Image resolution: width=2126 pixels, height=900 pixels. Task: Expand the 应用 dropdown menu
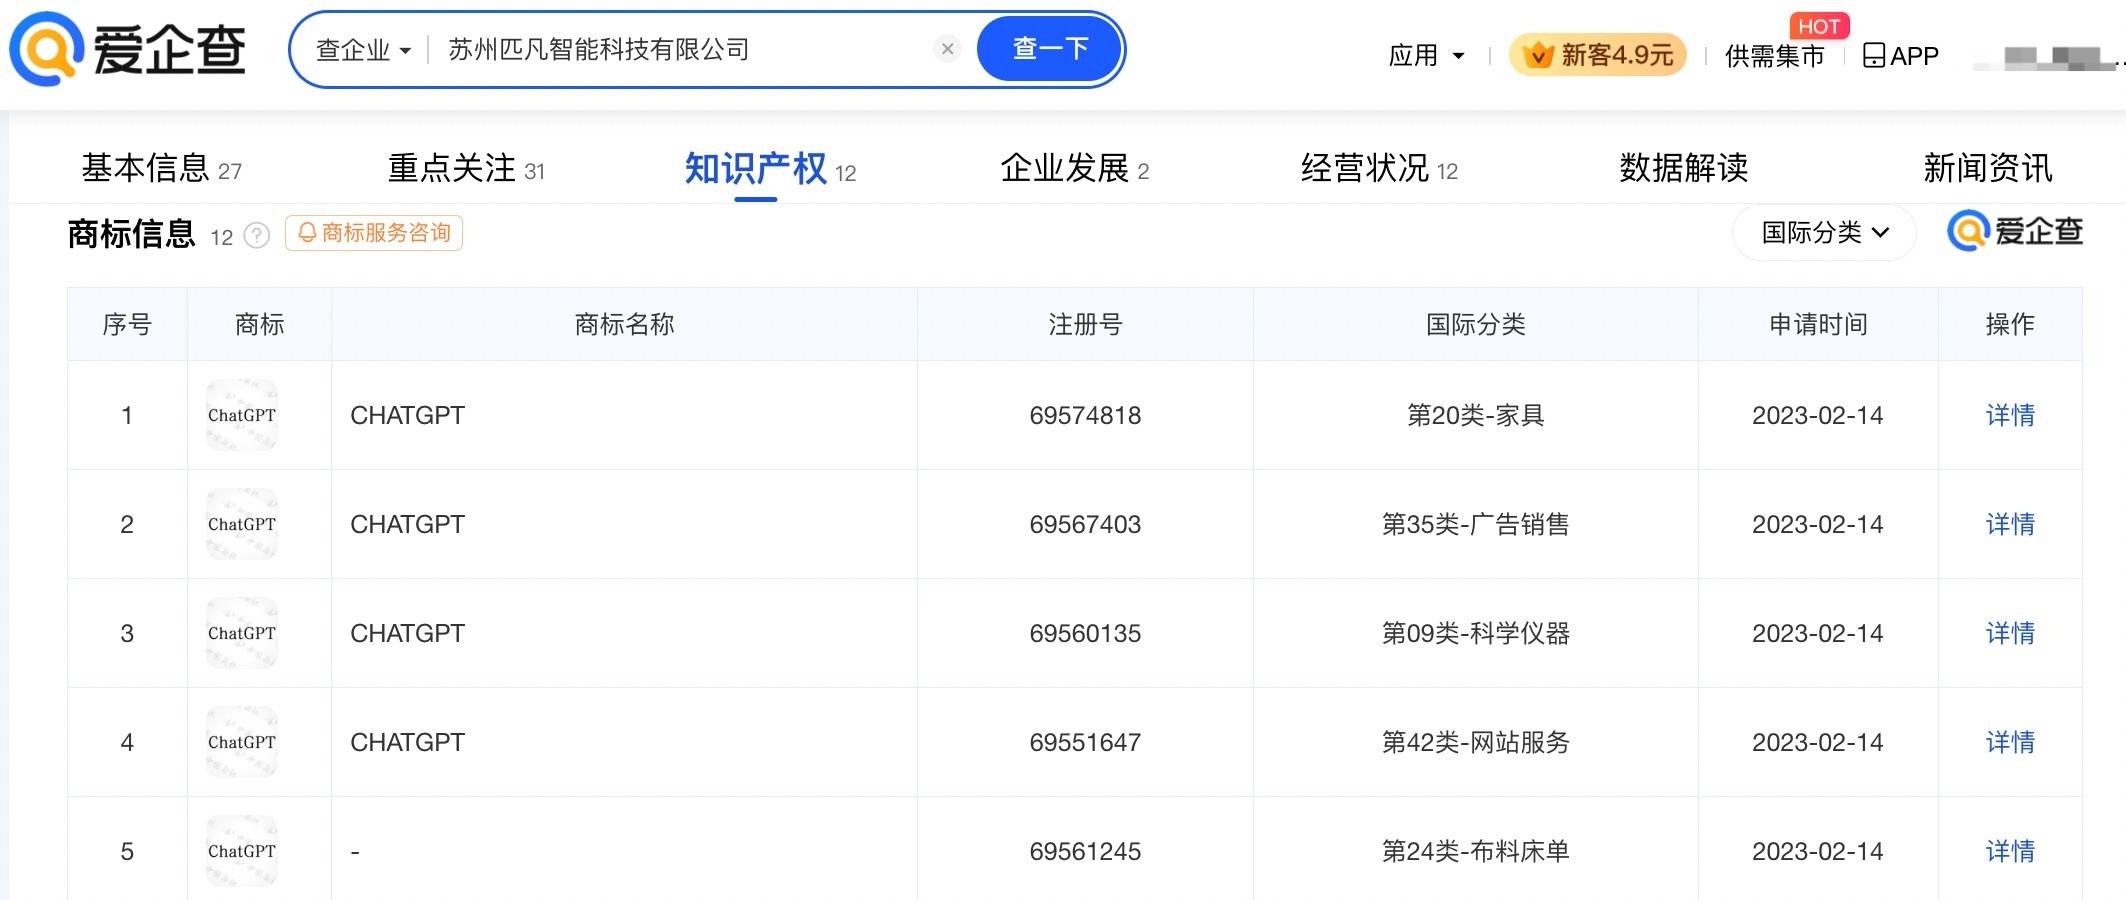click(x=1426, y=56)
